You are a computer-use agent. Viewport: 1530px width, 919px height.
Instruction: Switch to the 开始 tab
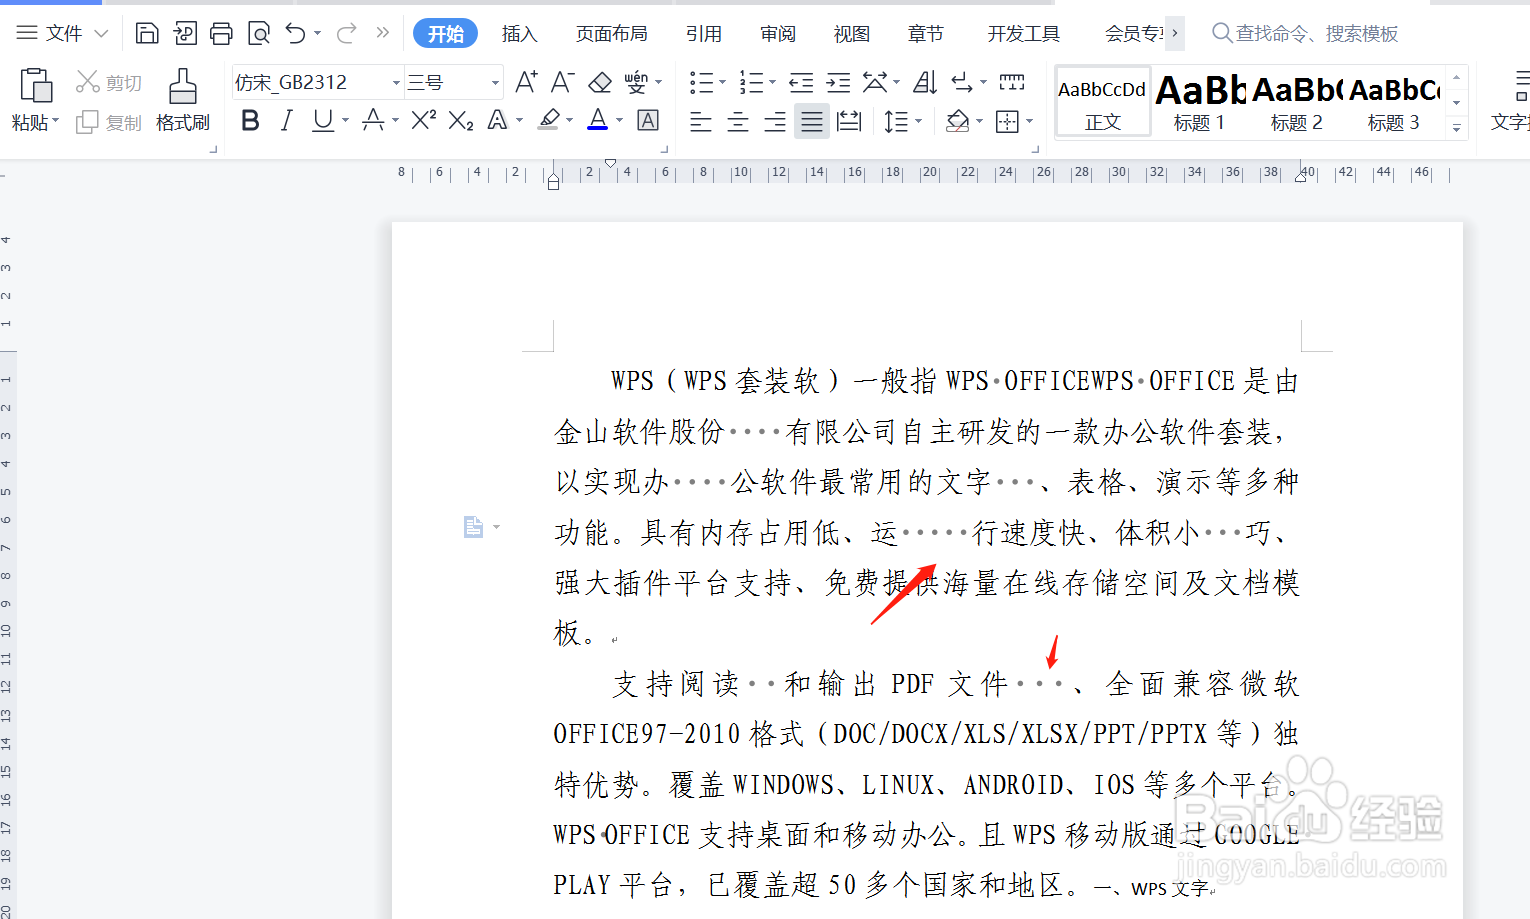coord(446,33)
